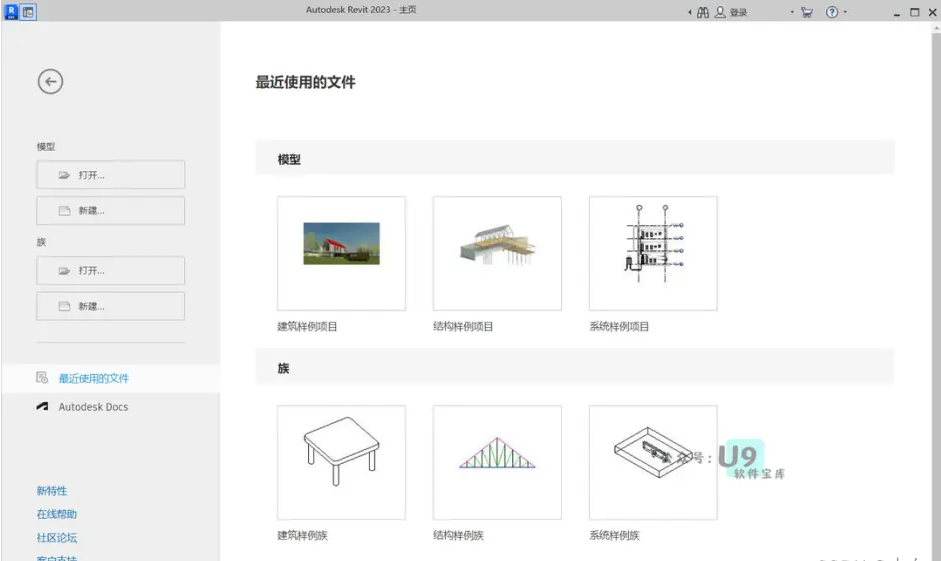
Task: Click the collapse arrow left of binoculars
Action: coord(690,12)
